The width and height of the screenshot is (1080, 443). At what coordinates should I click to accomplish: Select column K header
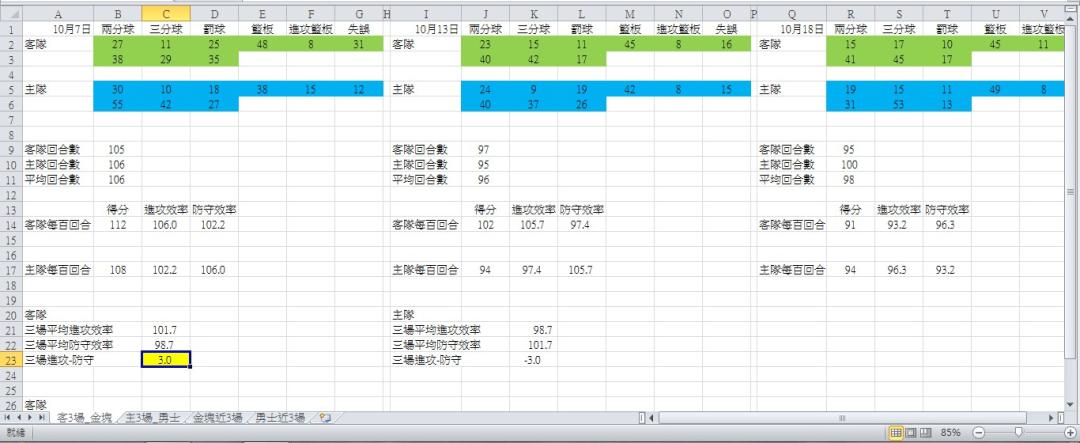[534, 14]
